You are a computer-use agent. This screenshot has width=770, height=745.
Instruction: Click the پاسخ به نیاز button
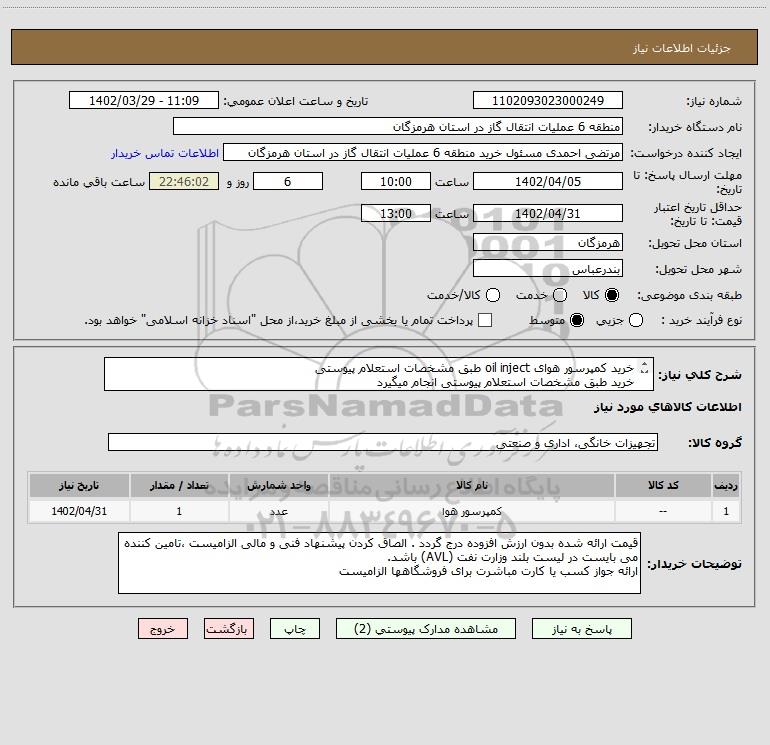click(582, 629)
